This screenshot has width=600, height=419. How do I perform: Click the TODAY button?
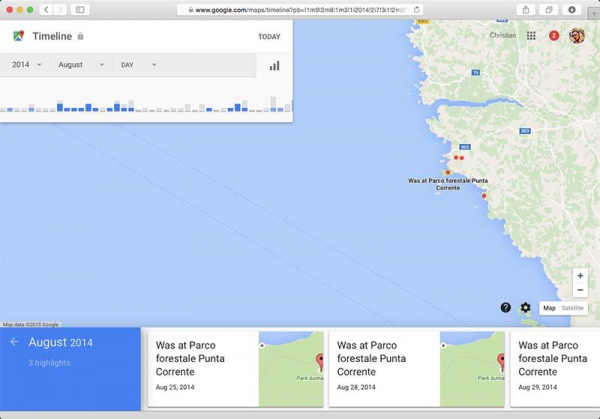tap(269, 37)
